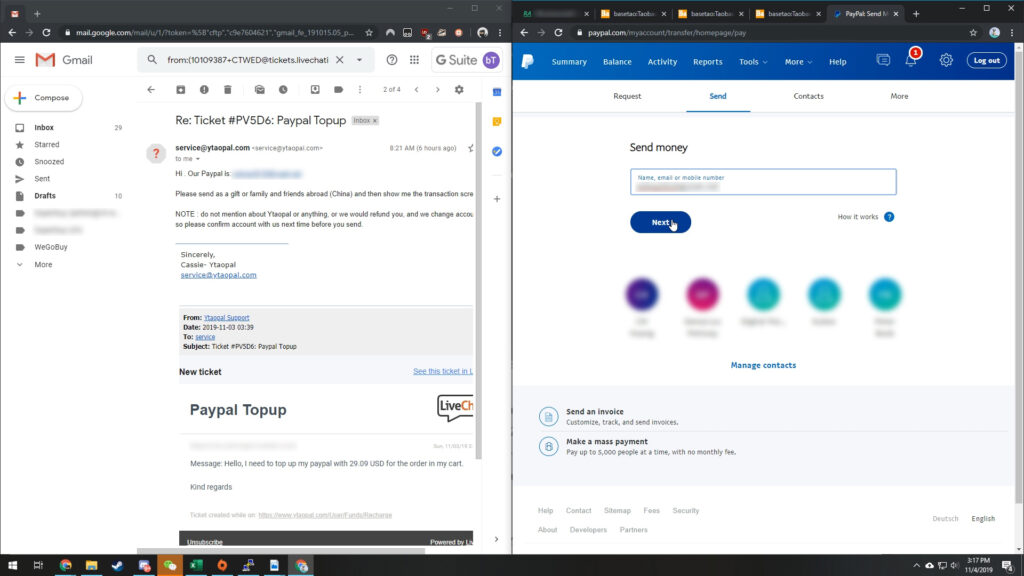Switch to the Request tab
This screenshot has height=576, width=1024.
click(x=627, y=96)
